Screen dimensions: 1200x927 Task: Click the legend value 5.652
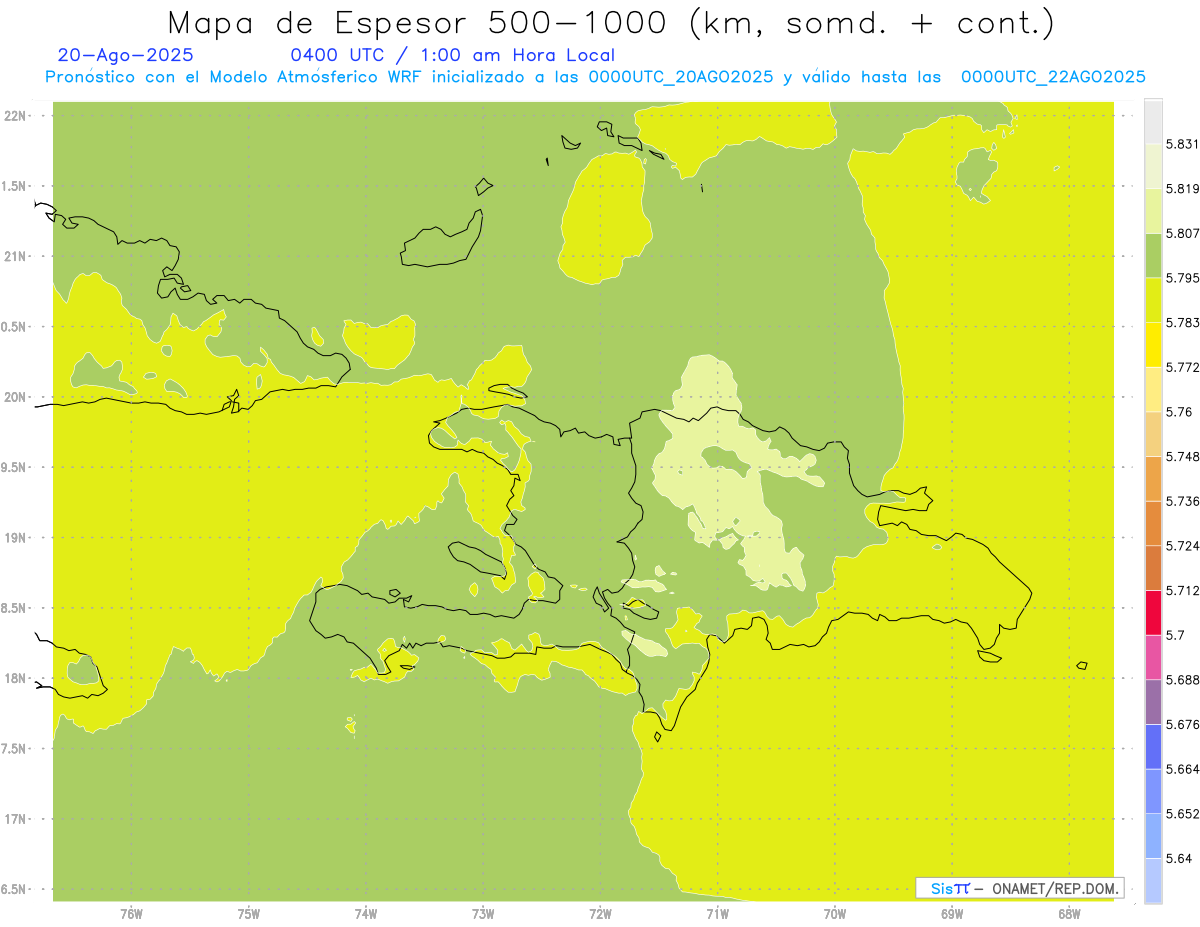pos(1182,814)
